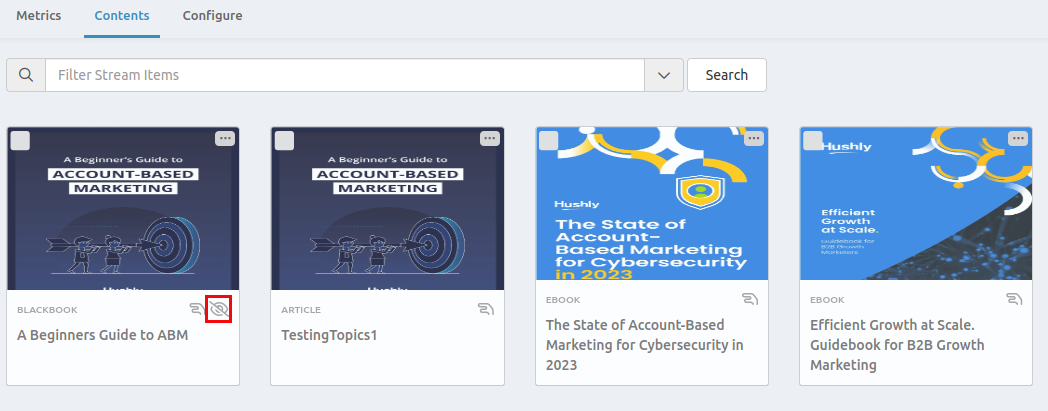Focus the Filter Stream Items field
The image size is (1048, 411).
coord(344,75)
